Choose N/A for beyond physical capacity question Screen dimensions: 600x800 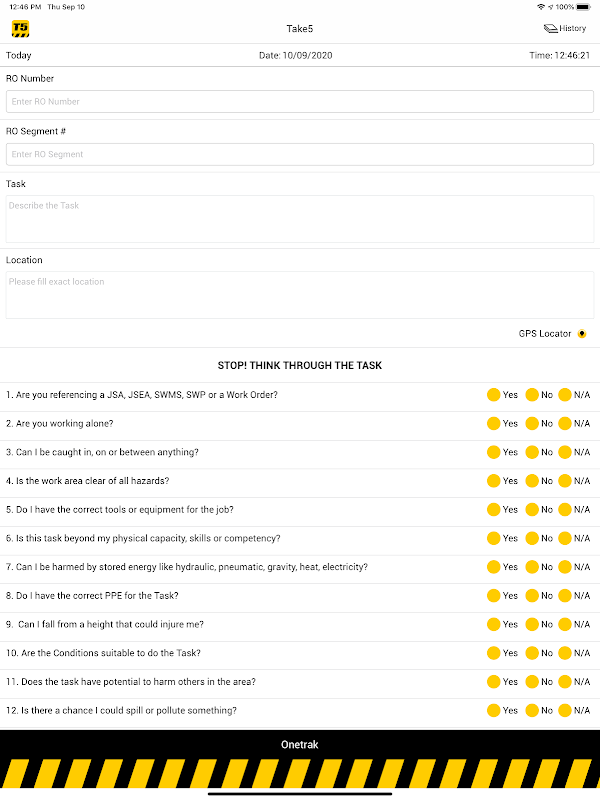[x=565, y=538]
